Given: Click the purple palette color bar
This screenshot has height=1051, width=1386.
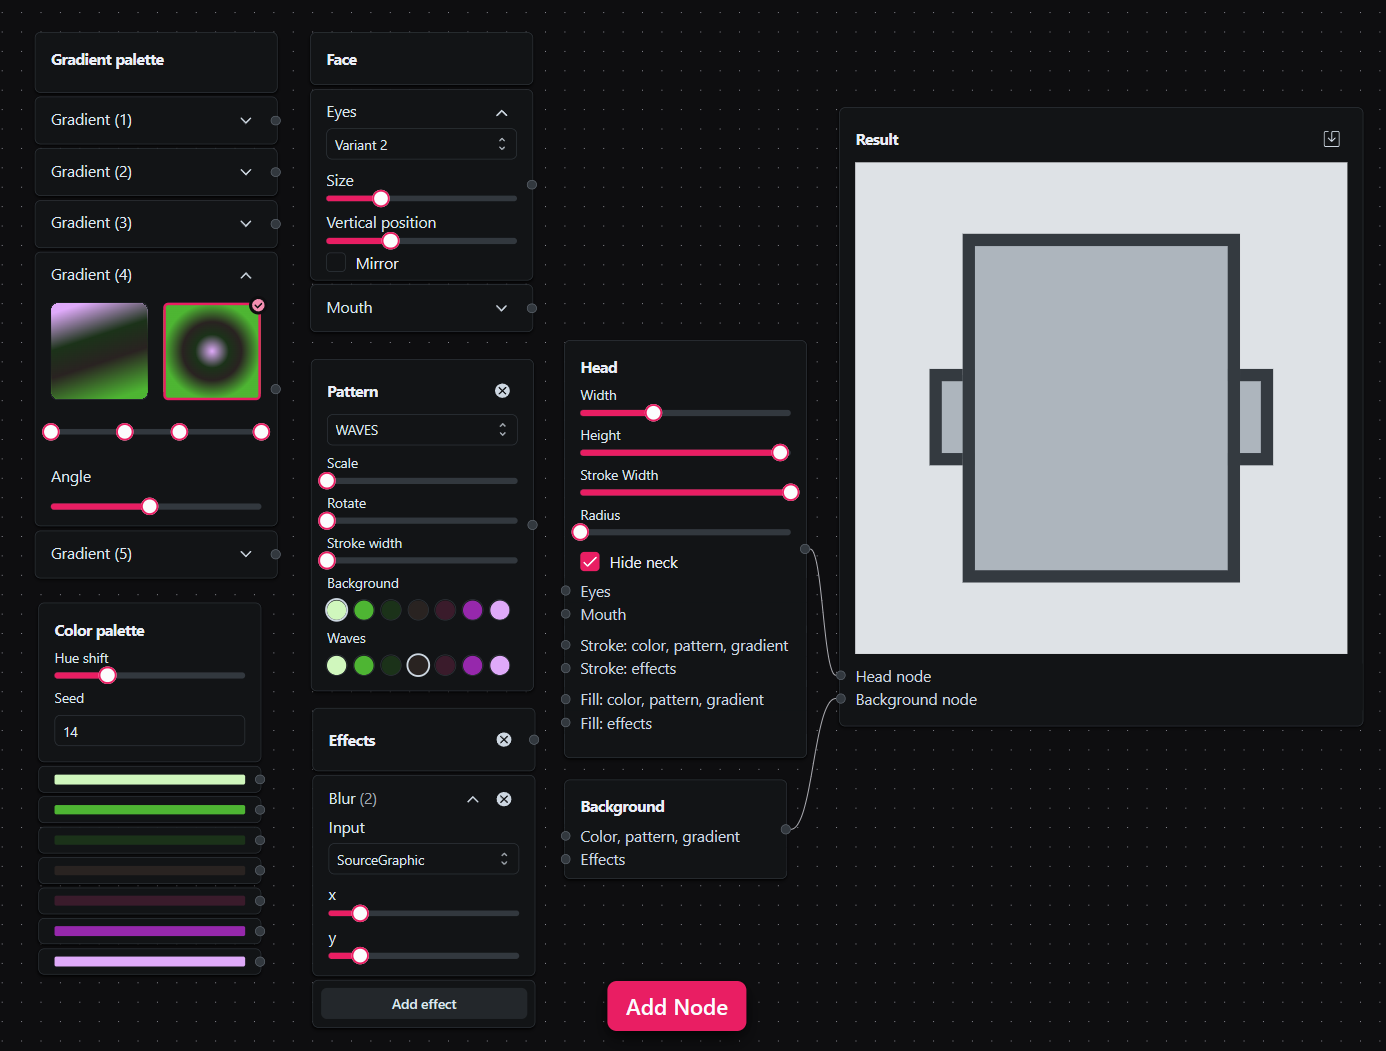Looking at the screenshot, I should click(149, 931).
